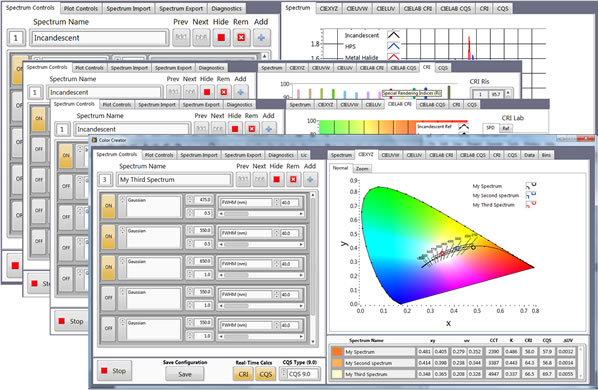Click Incandescent legend line icon in Spectrum plot
The image size is (598, 390).
(x=394, y=35)
